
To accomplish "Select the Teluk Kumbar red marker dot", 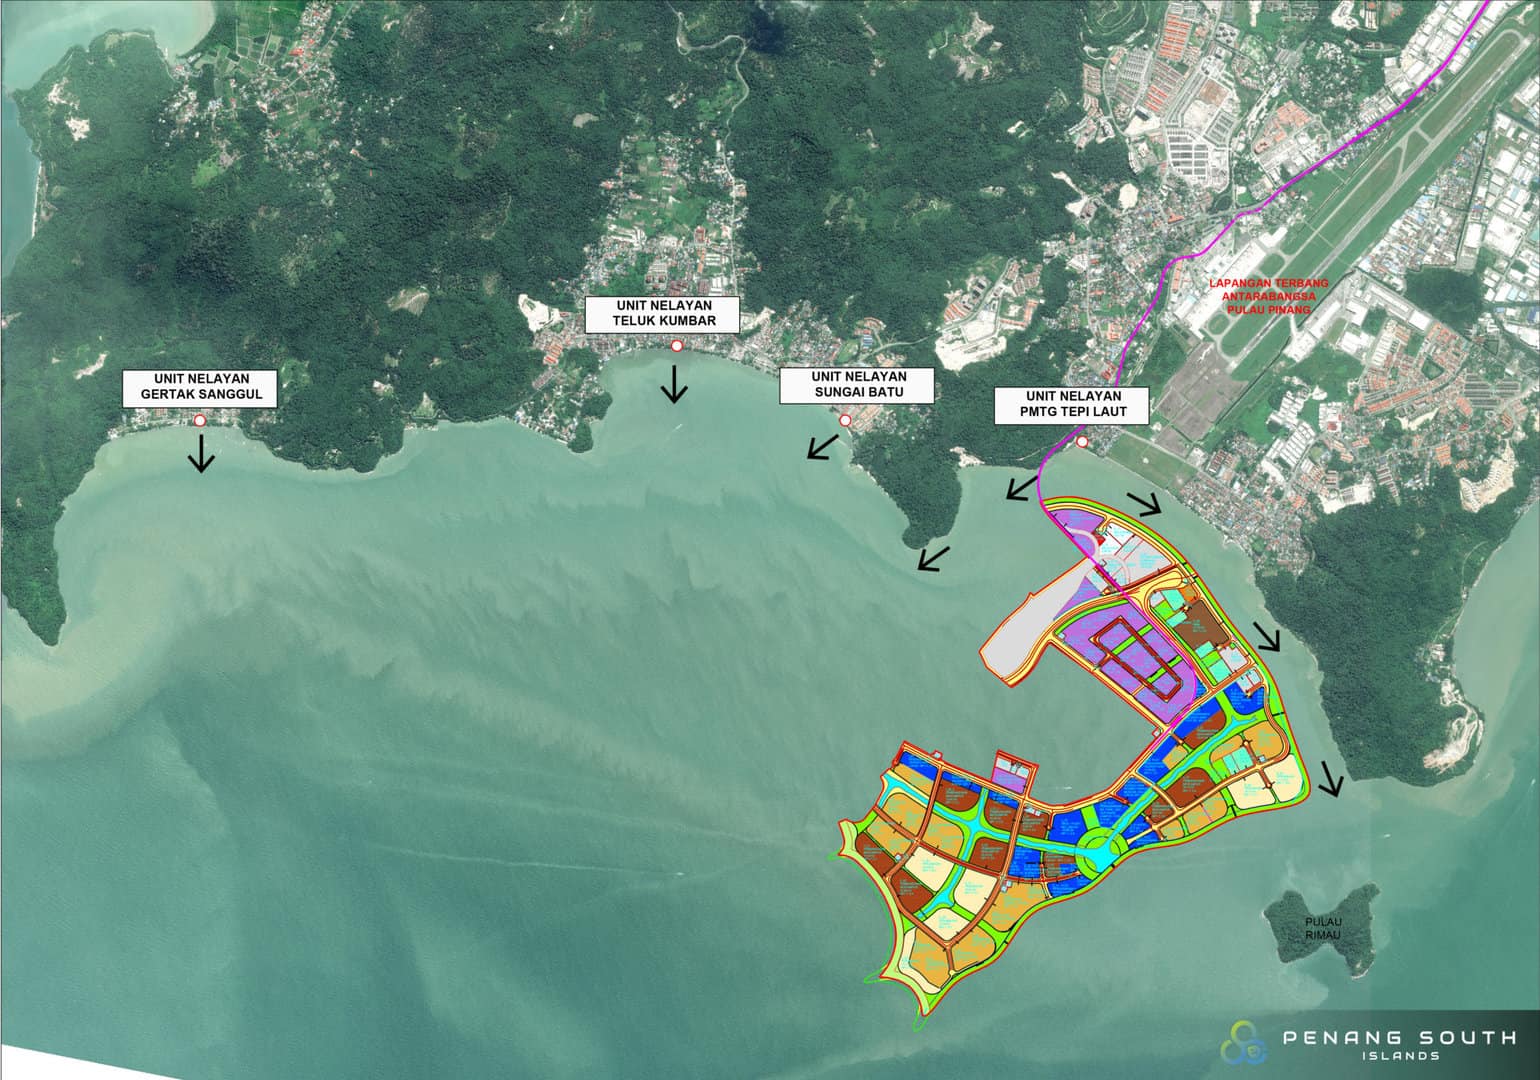I will coord(676,345).
